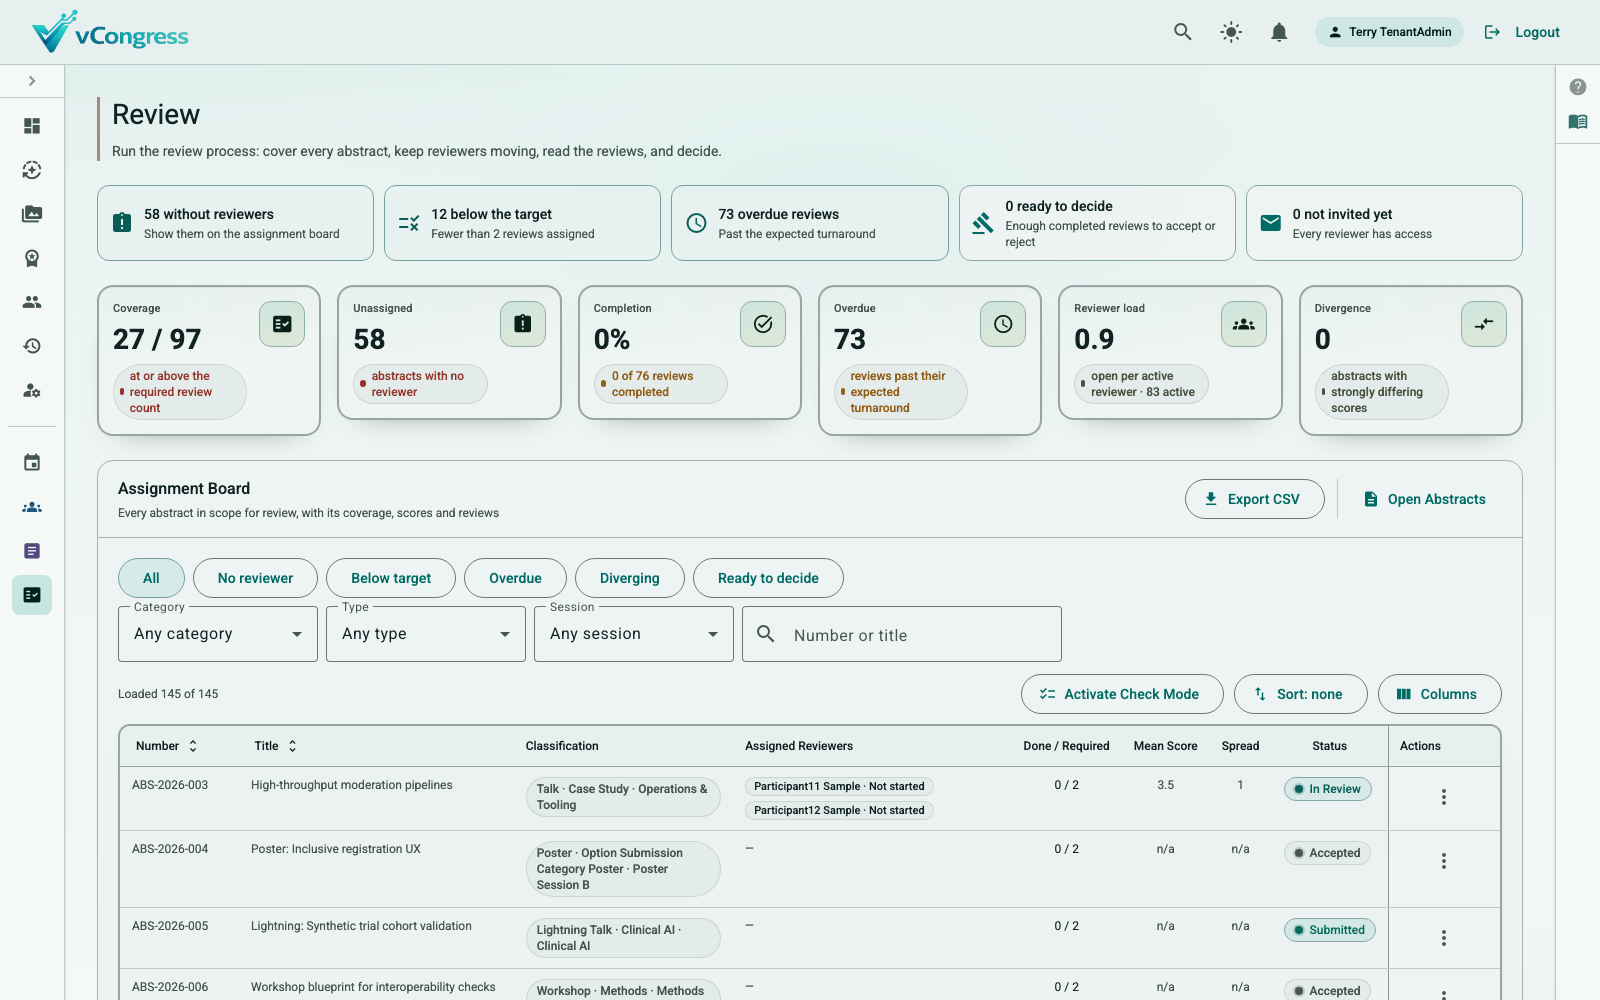
Task: Click Open Abstracts link
Action: (x=1424, y=499)
